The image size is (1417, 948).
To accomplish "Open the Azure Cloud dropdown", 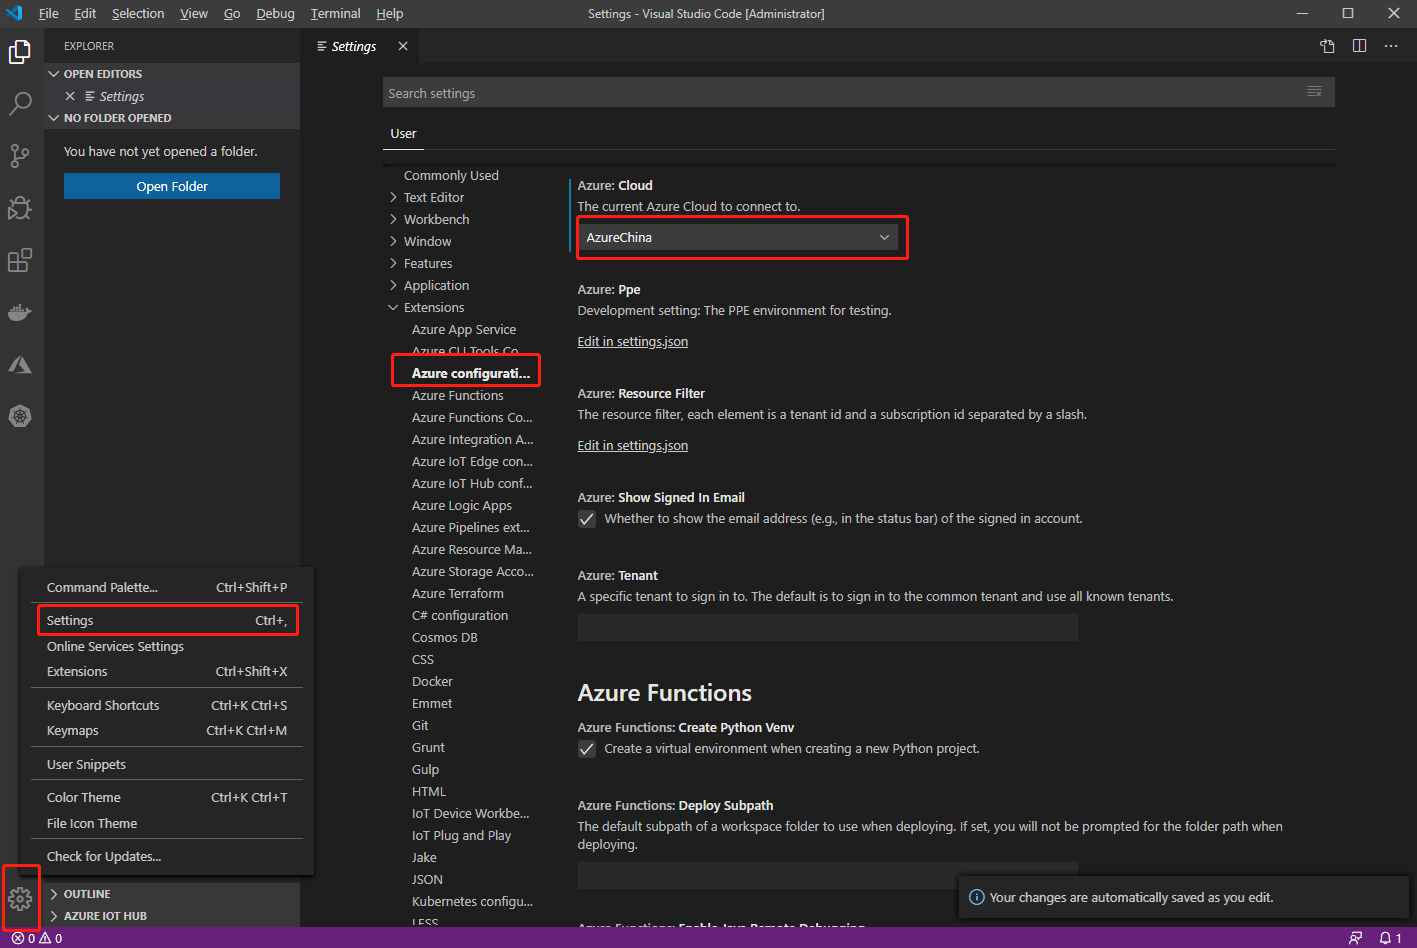I will (738, 237).
